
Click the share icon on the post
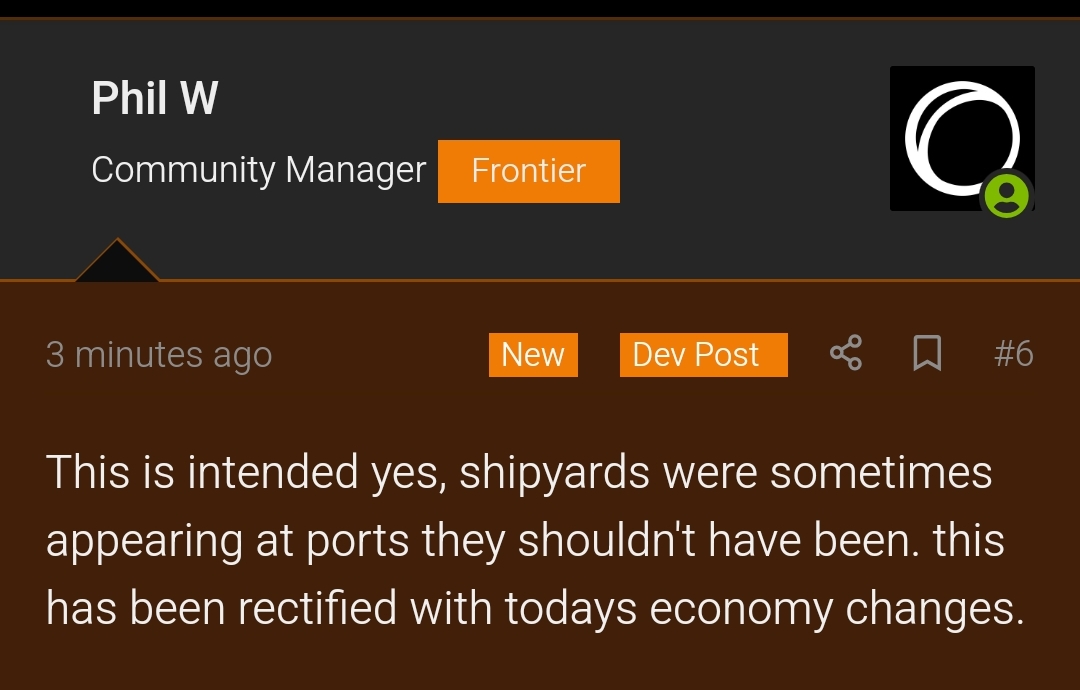point(846,353)
